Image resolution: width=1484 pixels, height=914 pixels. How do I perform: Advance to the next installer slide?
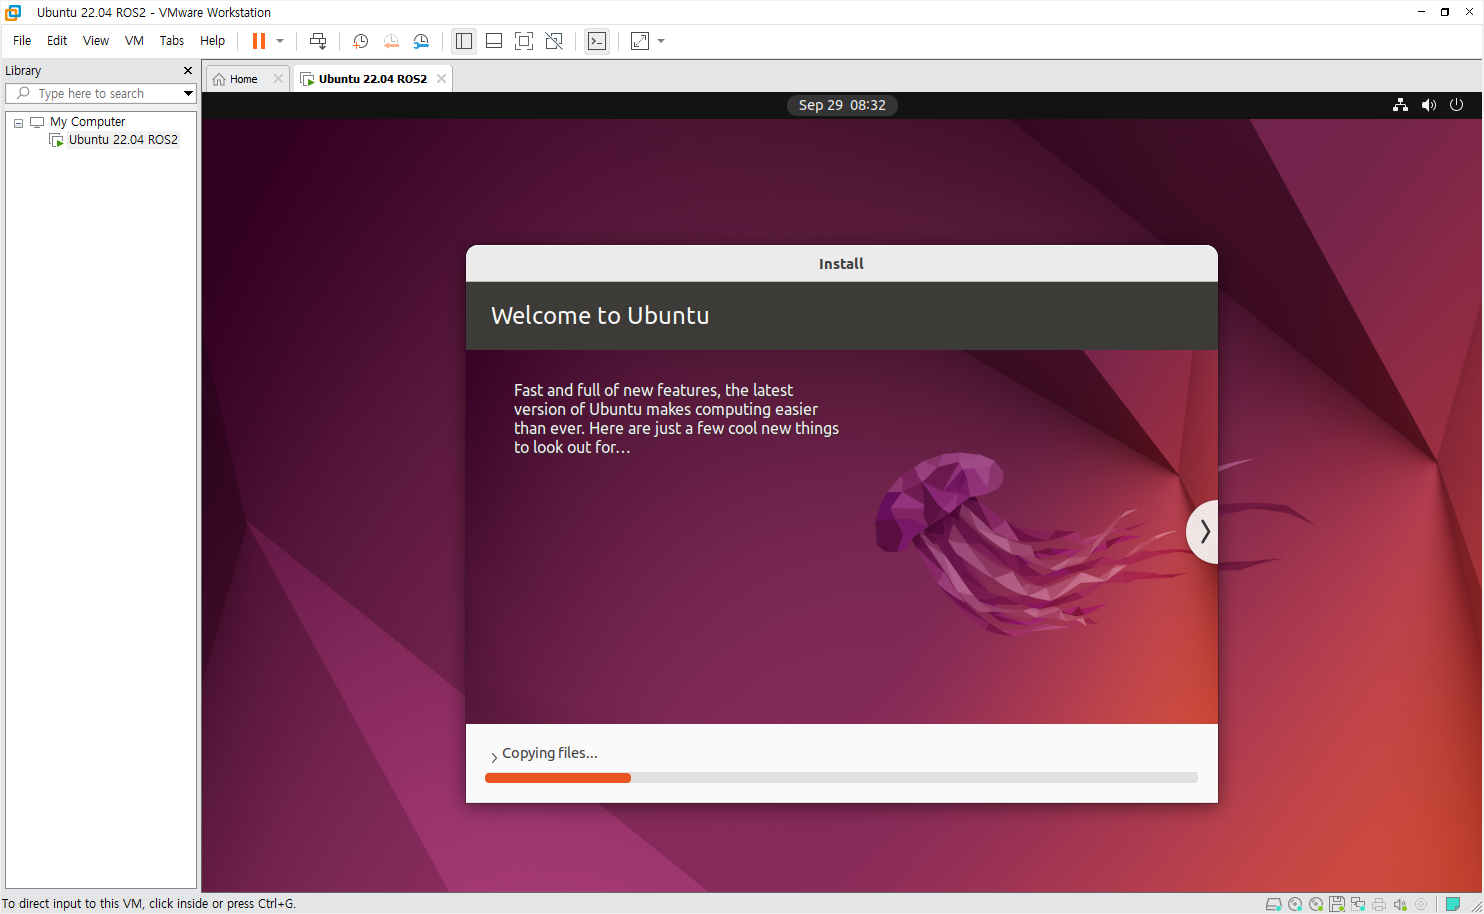(x=1203, y=532)
